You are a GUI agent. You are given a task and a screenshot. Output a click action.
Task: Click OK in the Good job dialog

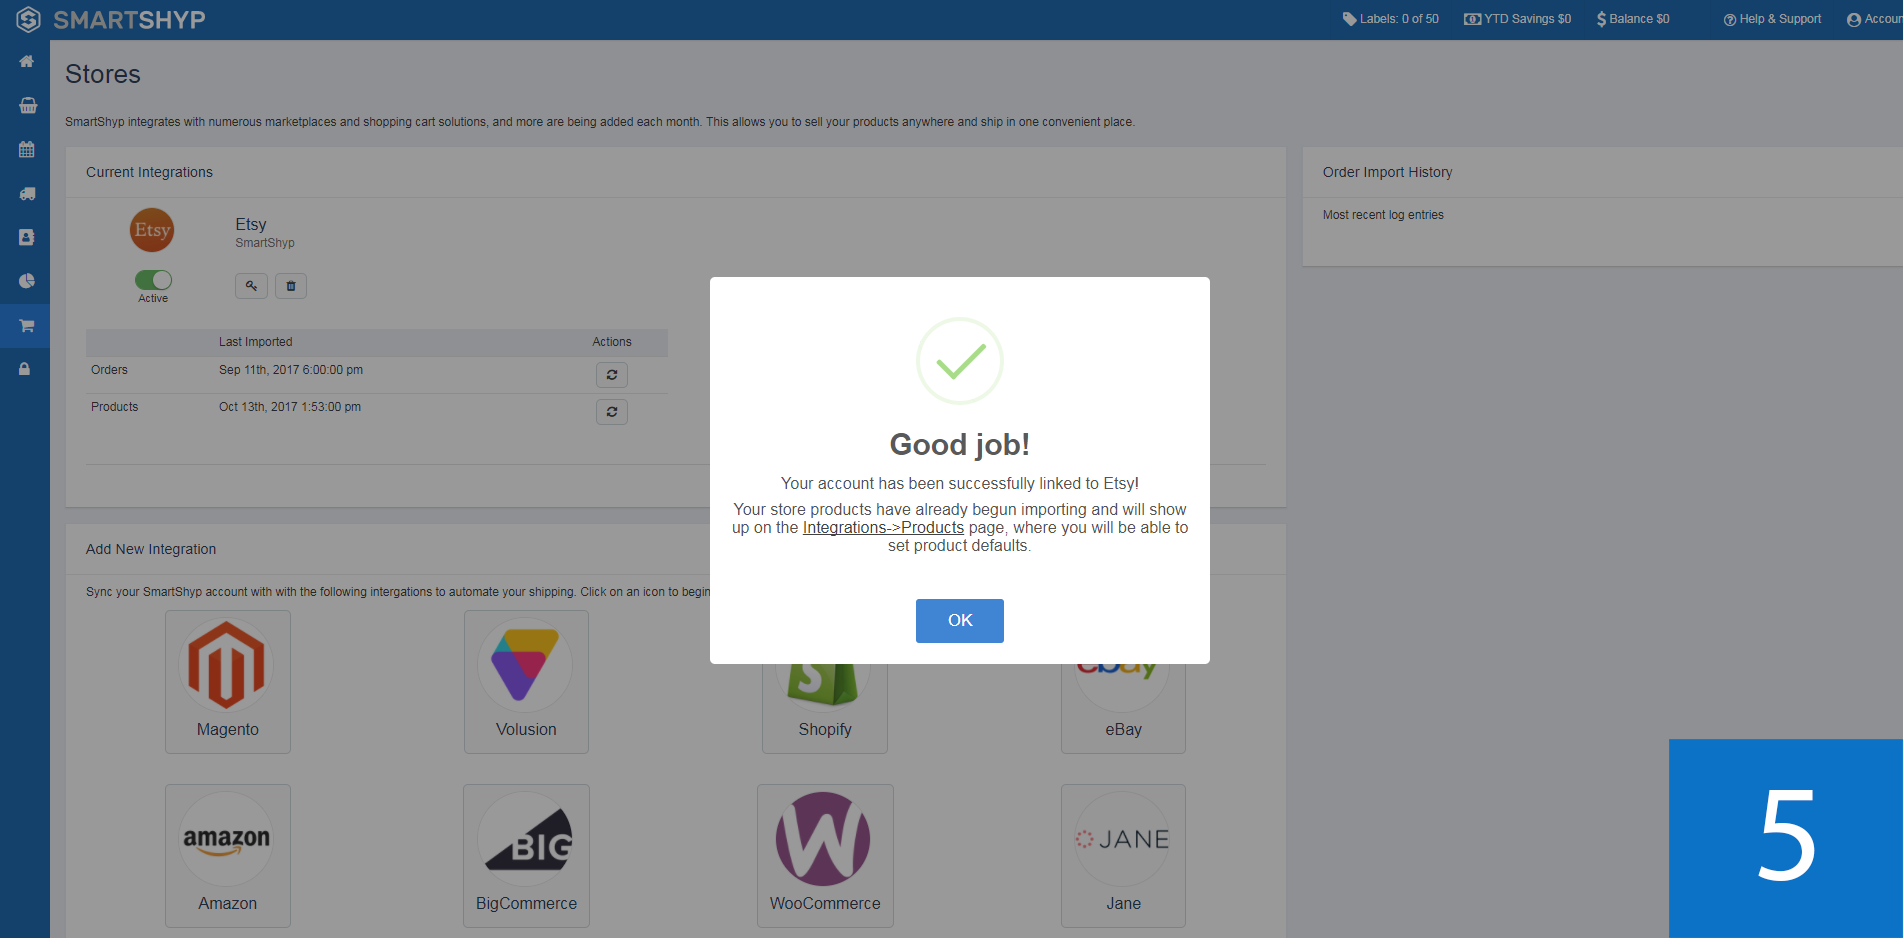(959, 620)
